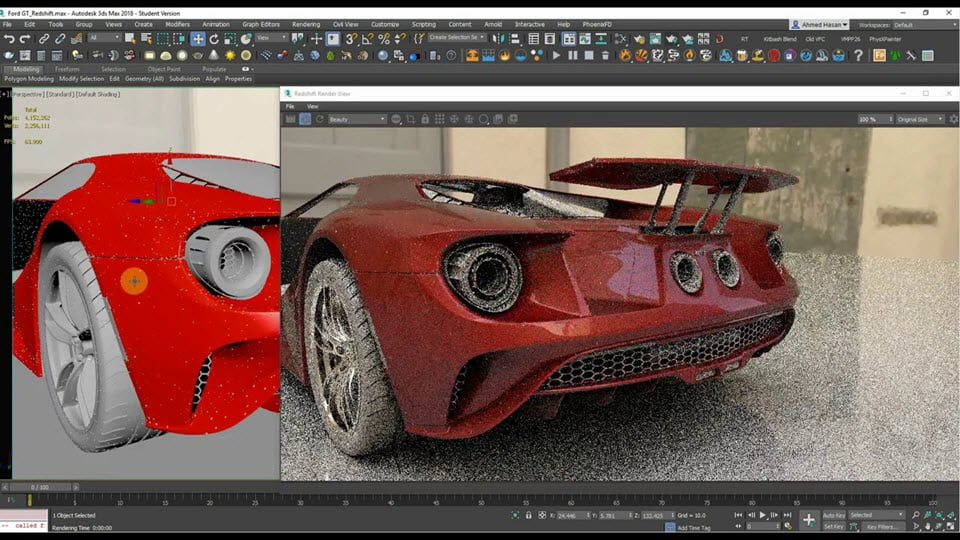The image size is (960, 540).
Task: Click the Maximize Viewport Toggle icon
Action: tap(951, 527)
